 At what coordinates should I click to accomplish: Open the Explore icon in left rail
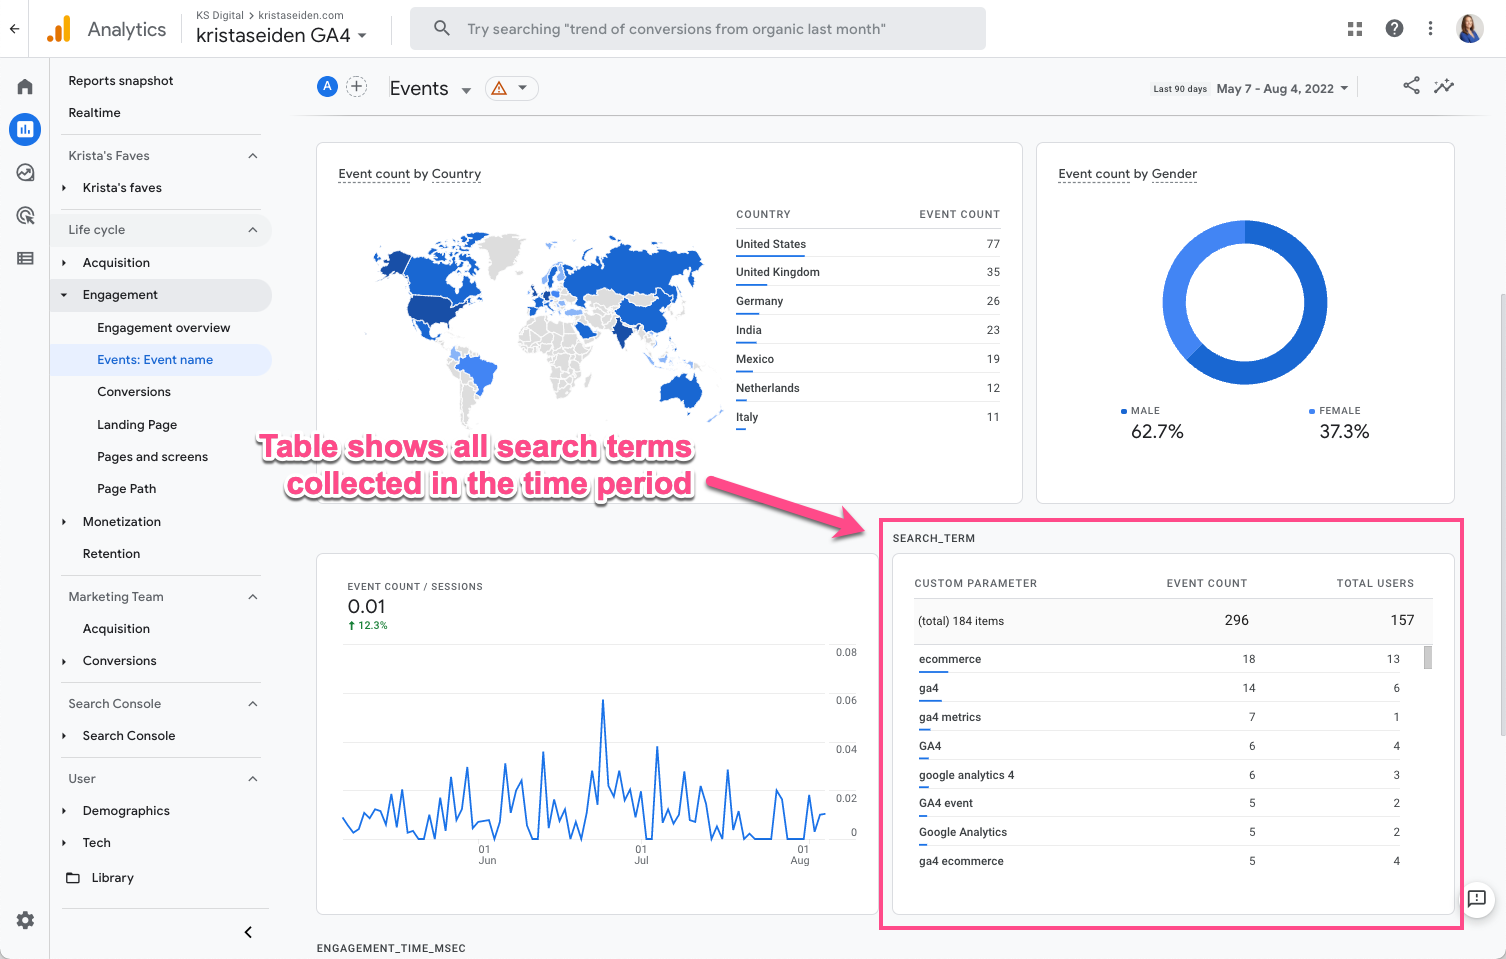click(25, 172)
